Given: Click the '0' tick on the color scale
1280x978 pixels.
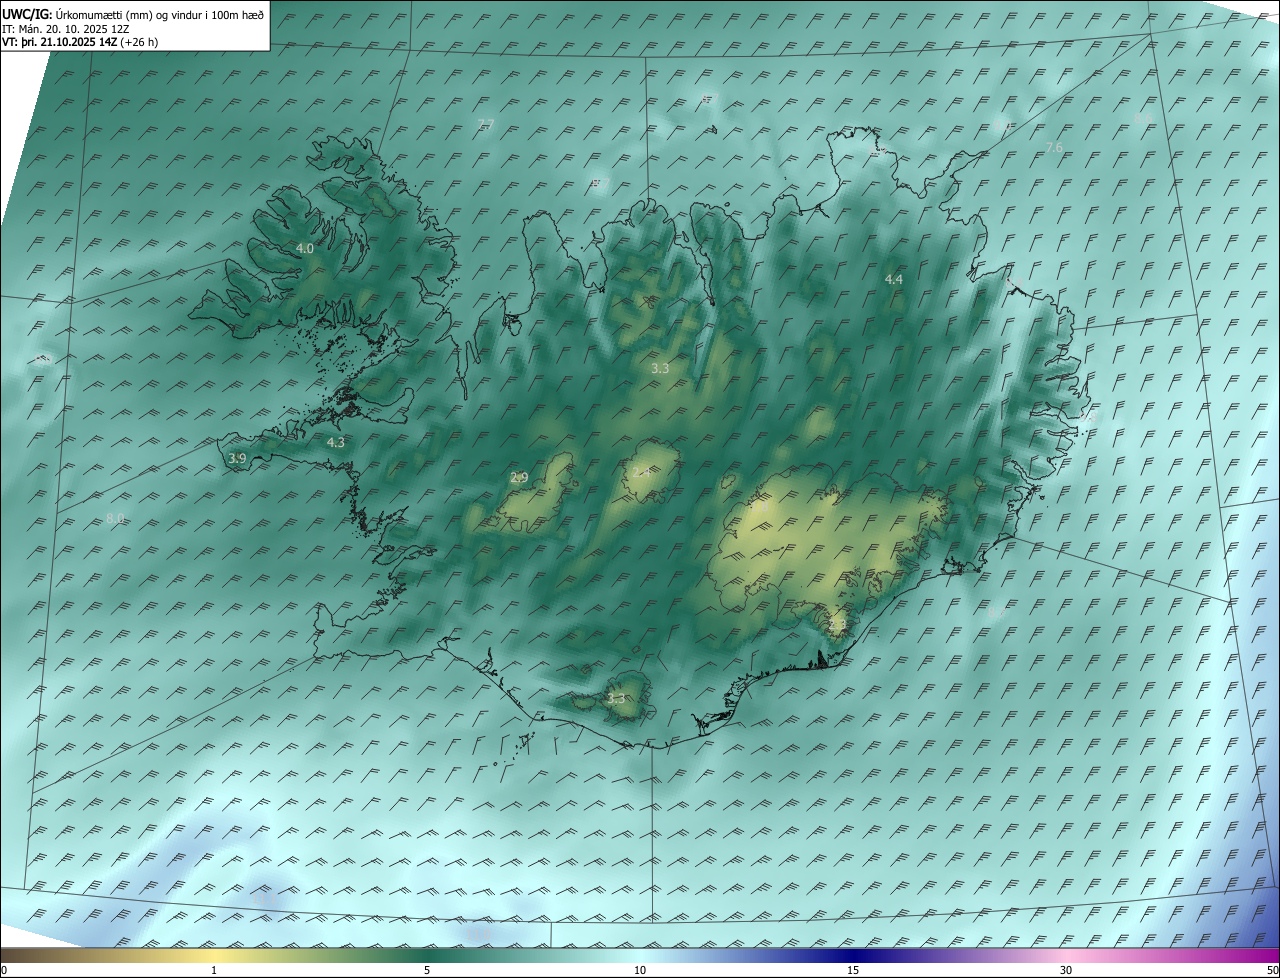Looking at the screenshot, I should pos(4,971).
